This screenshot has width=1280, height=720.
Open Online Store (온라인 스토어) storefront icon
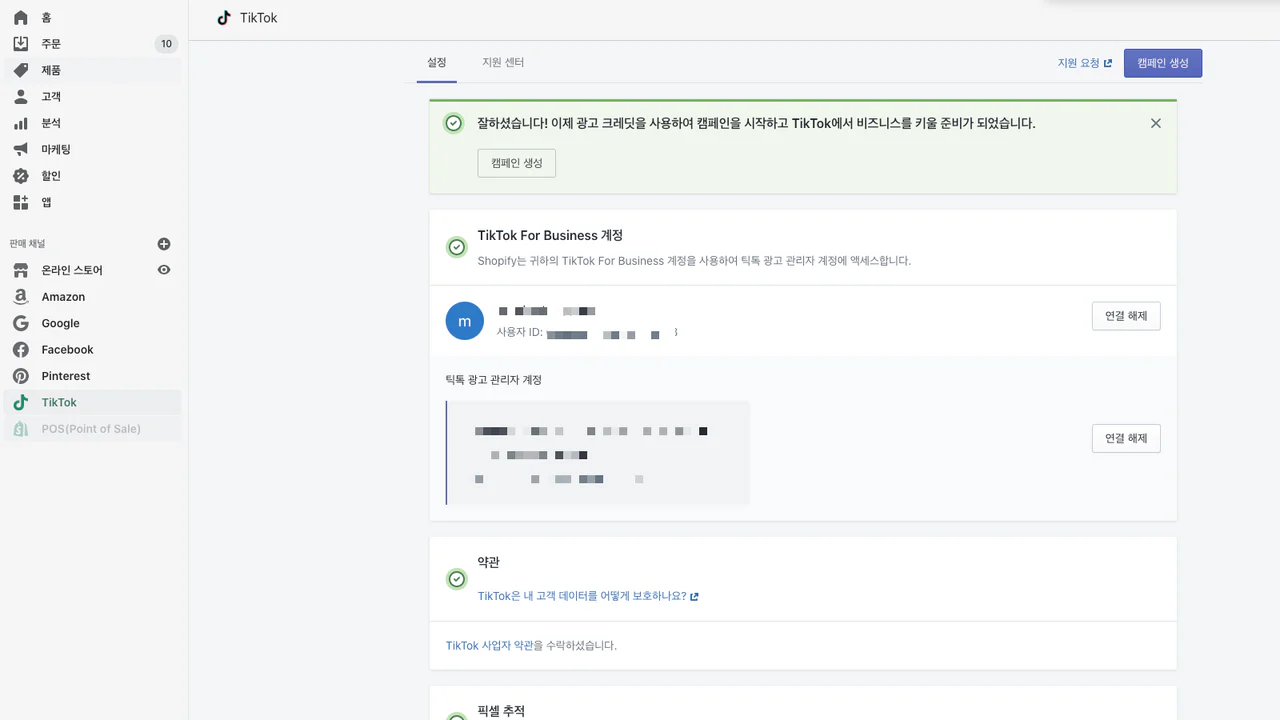click(x=21, y=270)
